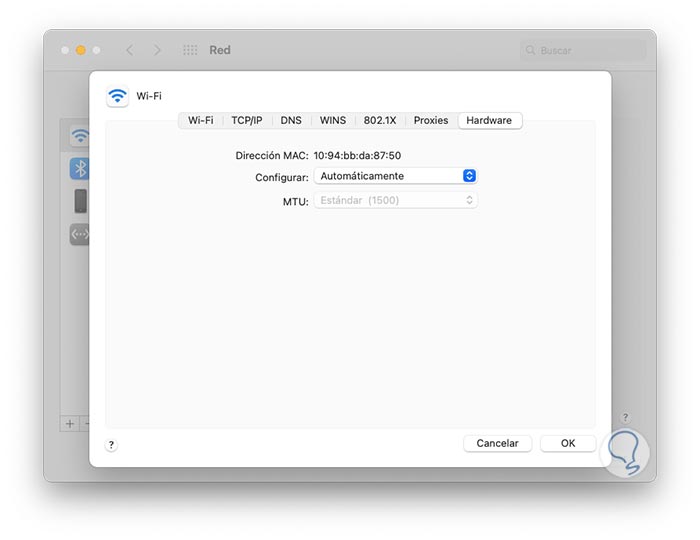Select the 802.1X tab
This screenshot has width=700, height=540.
click(380, 120)
